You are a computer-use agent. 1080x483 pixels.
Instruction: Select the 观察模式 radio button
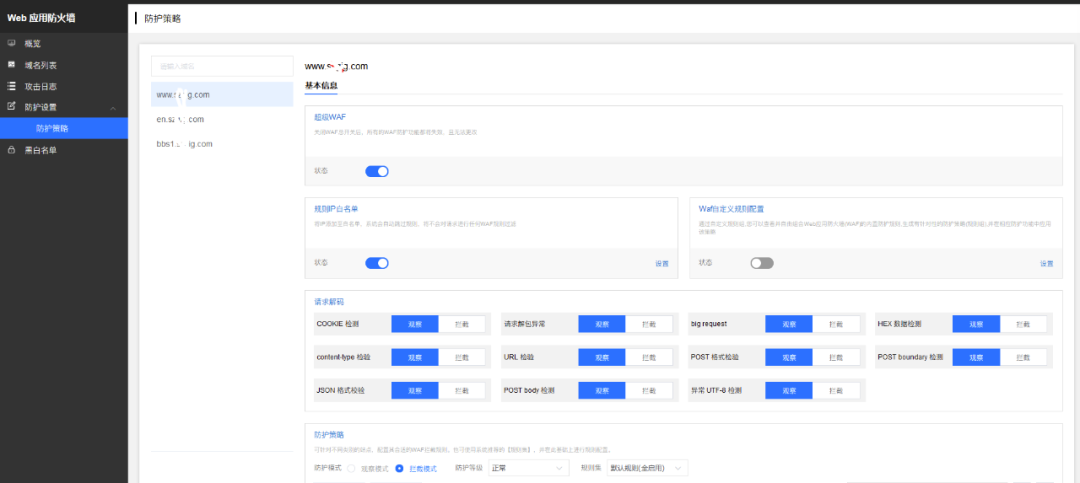351,468
